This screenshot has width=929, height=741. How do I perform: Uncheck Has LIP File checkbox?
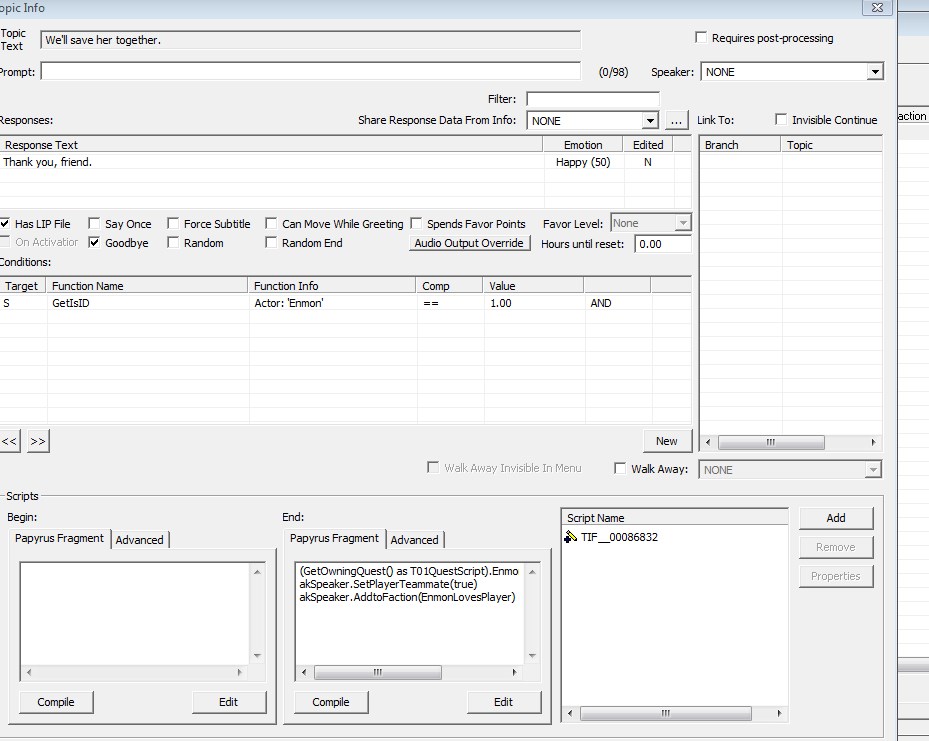coord(5,223)
